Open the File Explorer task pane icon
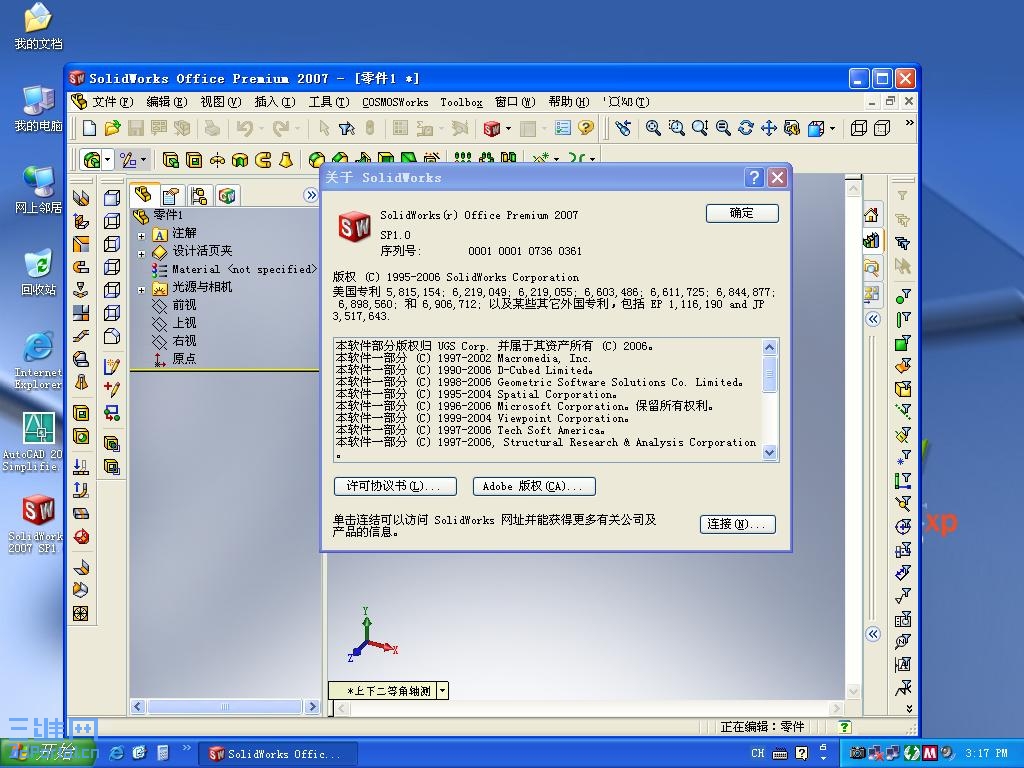The image size is (1024, 768). coord(871,267)
